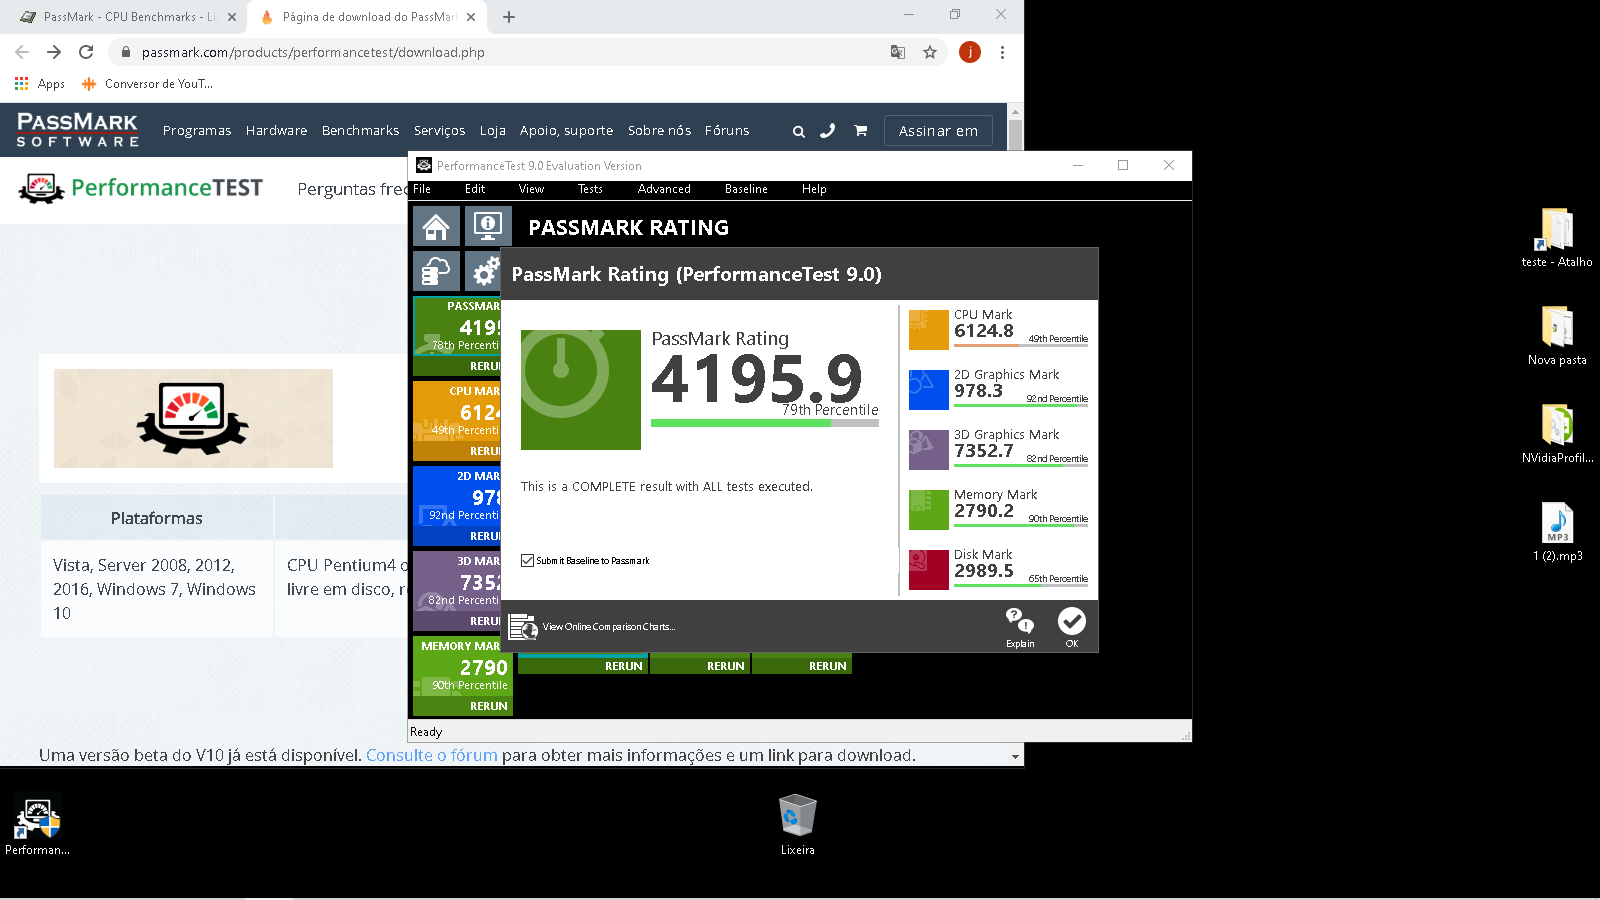Open the Apps shortcut in the bookmarks bar
The height and width of the screenshot is (900, 1600).
click(x=40, y=84)
